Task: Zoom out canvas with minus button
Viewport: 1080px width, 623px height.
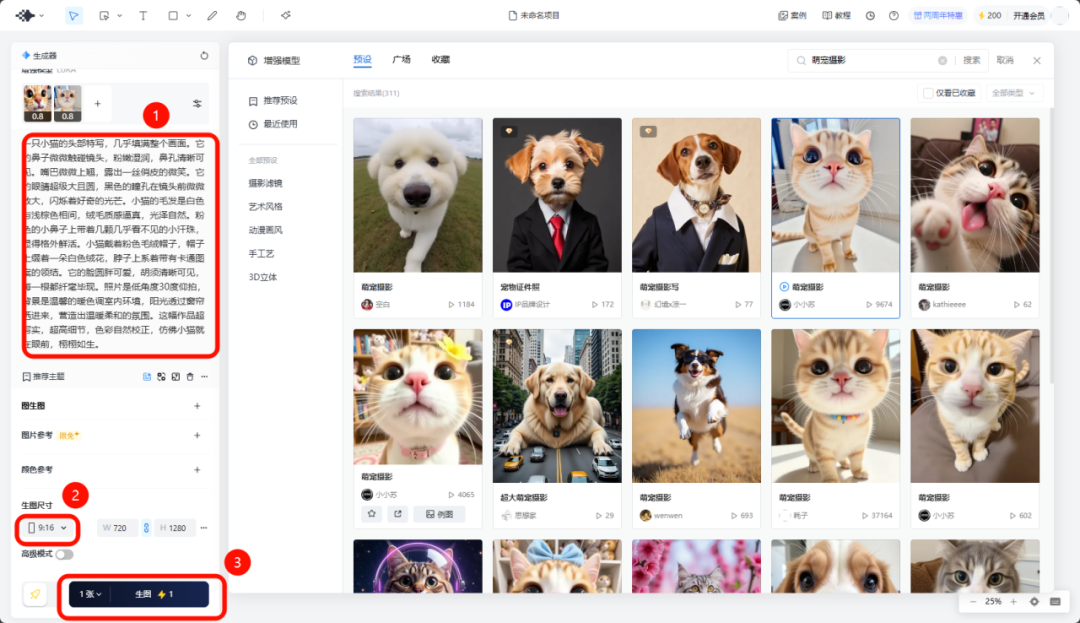Action: [973, 602]
